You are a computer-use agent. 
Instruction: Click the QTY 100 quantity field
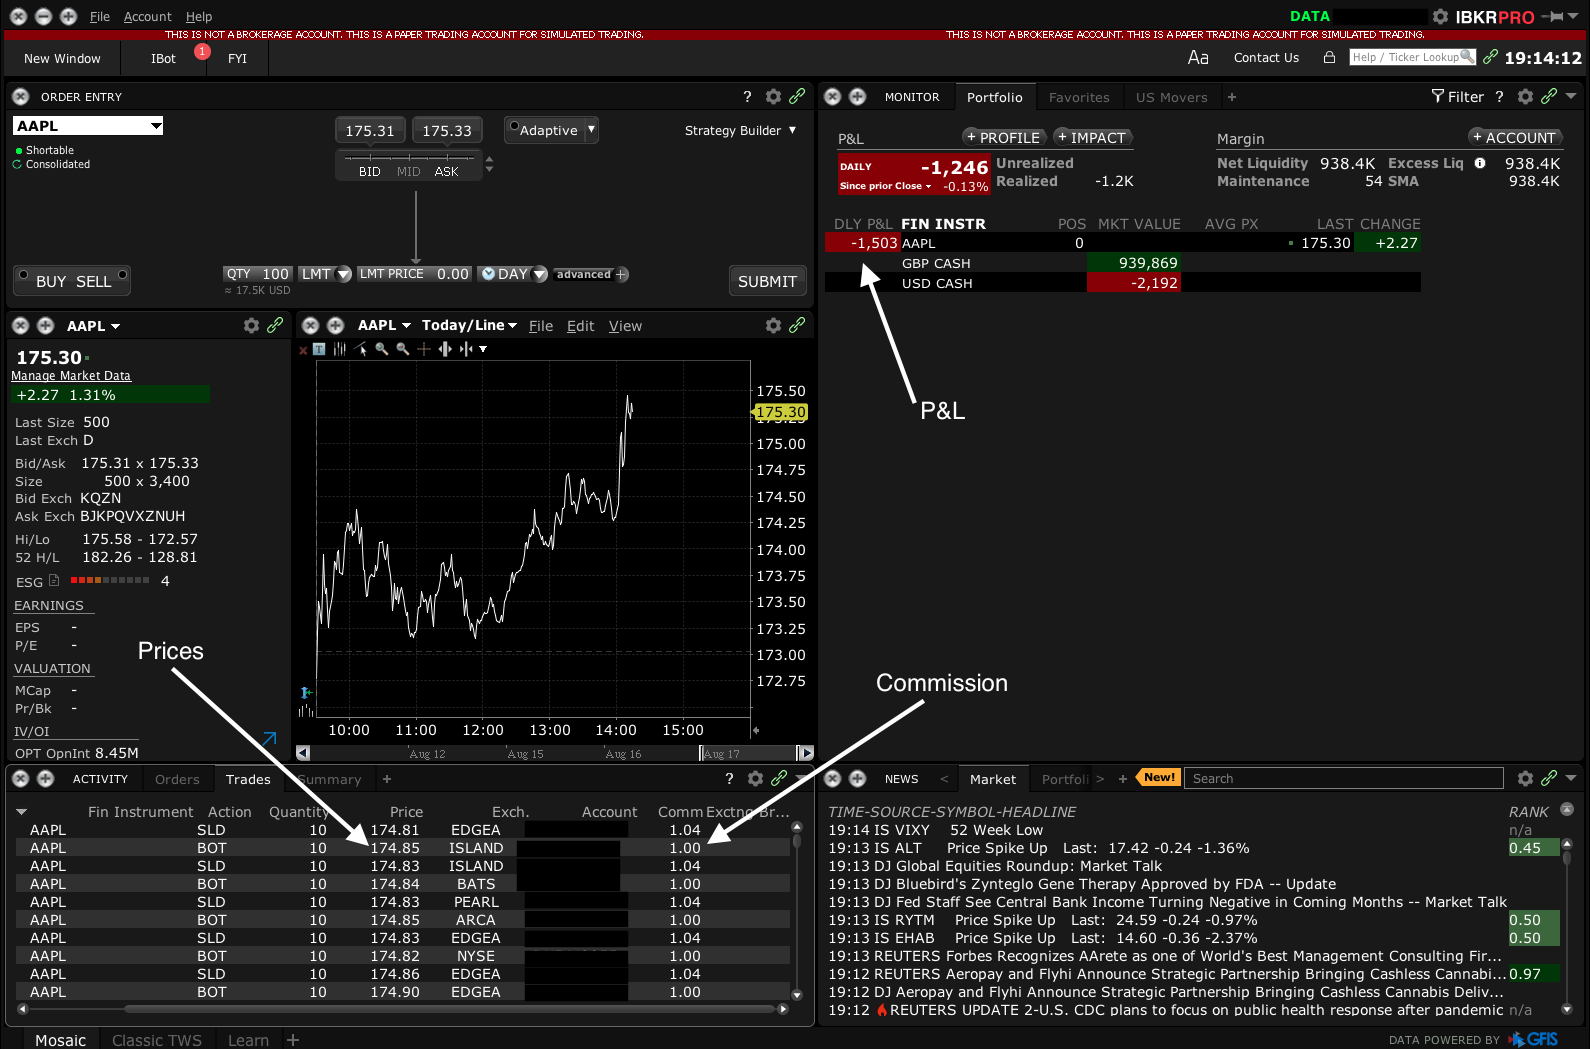(257, 274)
